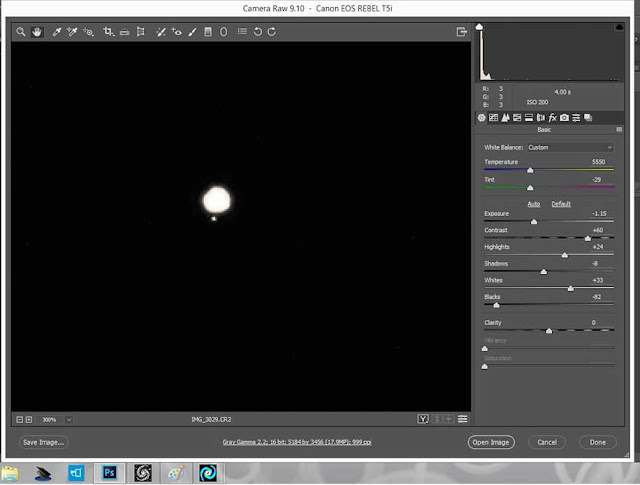Click the Shadows slider handle
This screenshot has width=640, height=485.
point(544,271)
